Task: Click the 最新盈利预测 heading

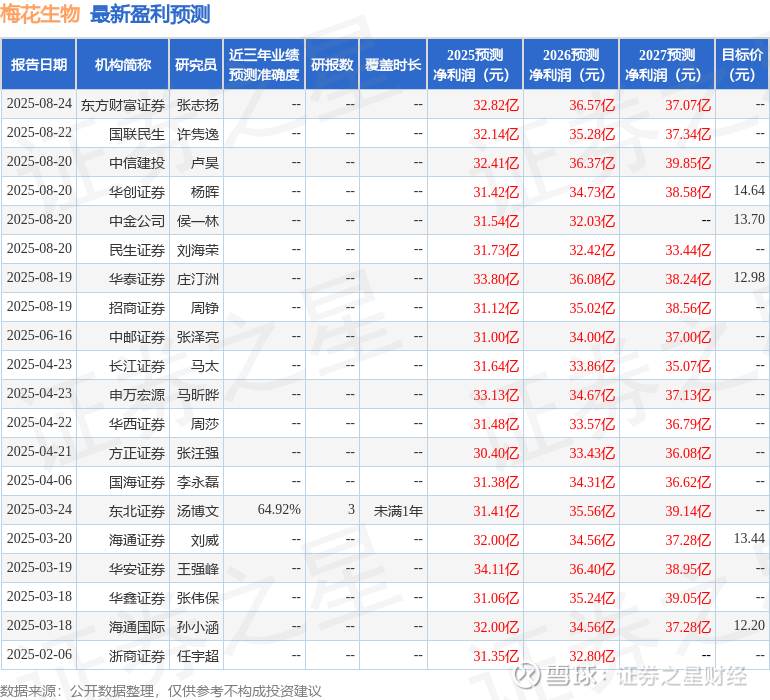Action: click(x=150, y=14)
